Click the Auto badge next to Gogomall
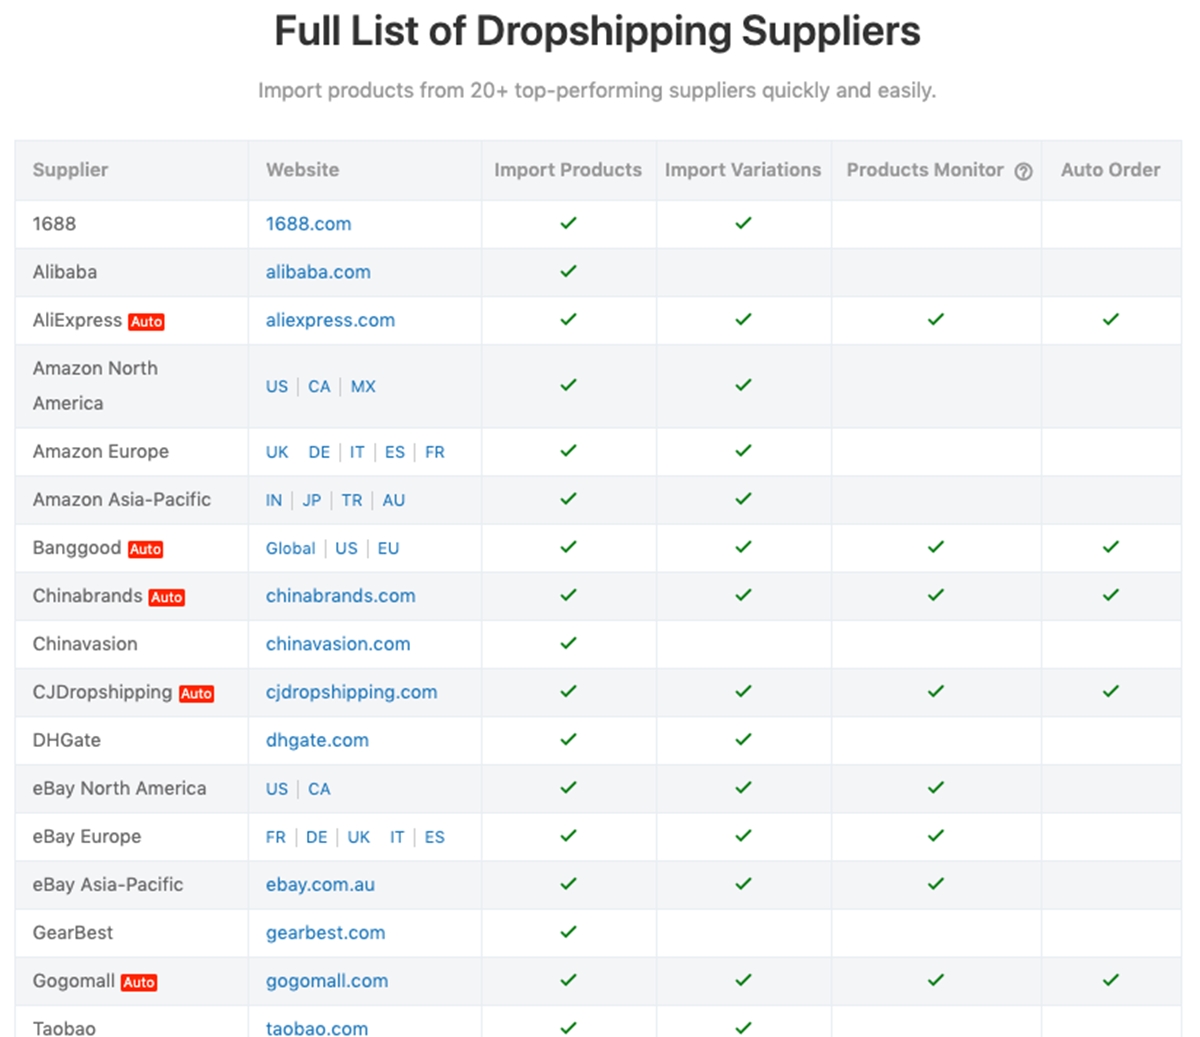Viewport: 1200px width, 1037px height. pyautogui.click(x=138, y=982)
